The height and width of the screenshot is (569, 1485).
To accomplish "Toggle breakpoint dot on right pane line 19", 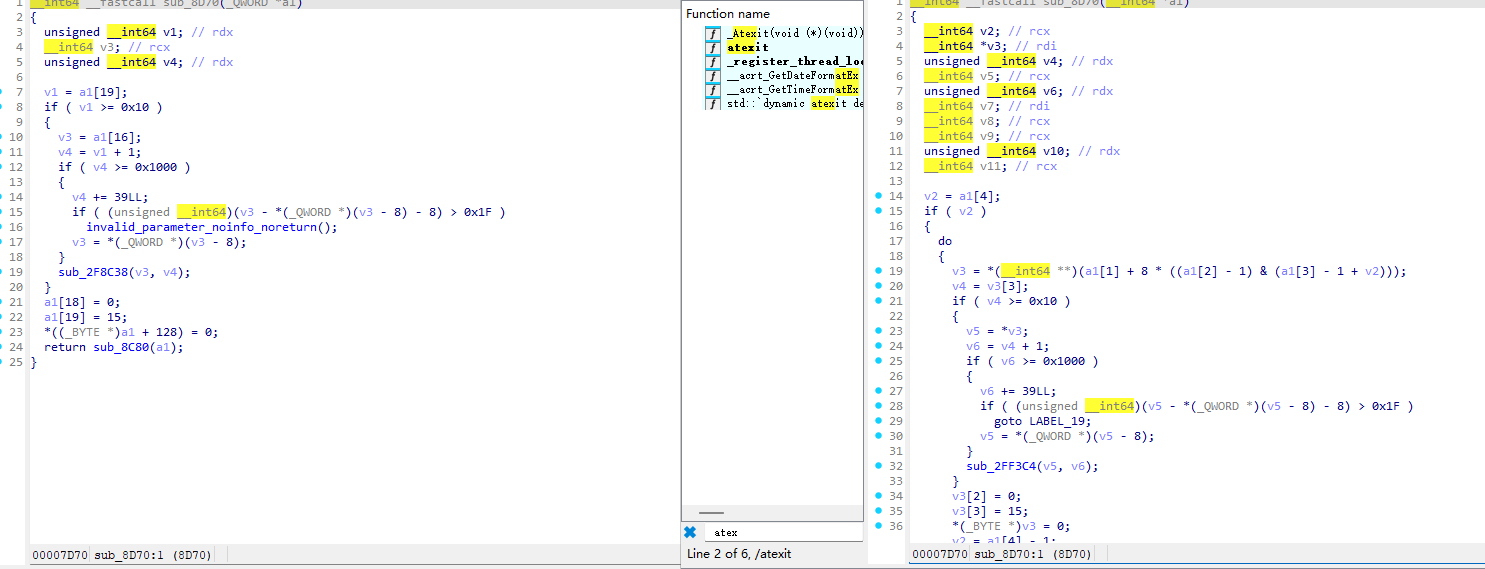I will tap(878, 271).
